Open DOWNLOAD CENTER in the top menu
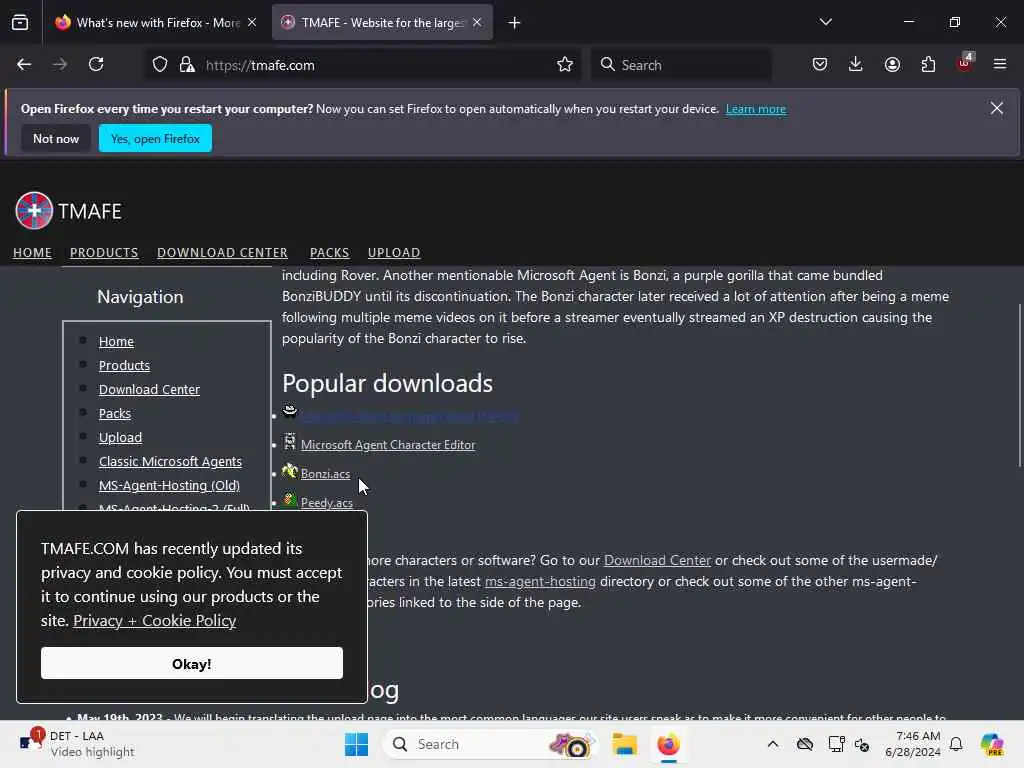1024x768 pixels. (222, 253)
